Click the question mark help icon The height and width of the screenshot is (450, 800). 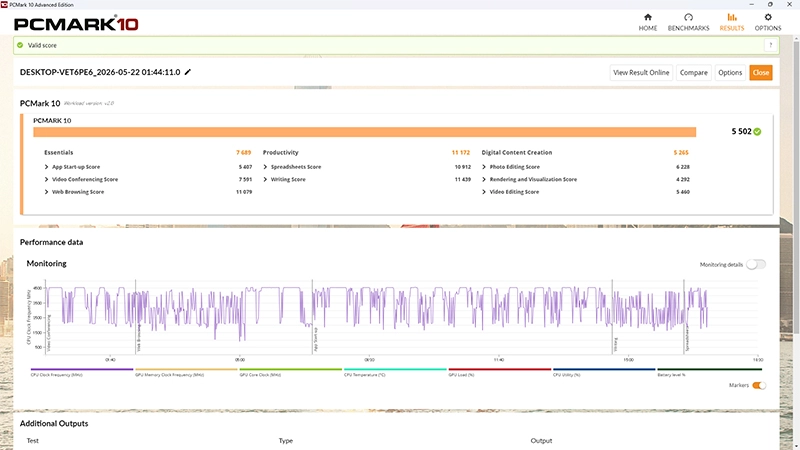770,45
